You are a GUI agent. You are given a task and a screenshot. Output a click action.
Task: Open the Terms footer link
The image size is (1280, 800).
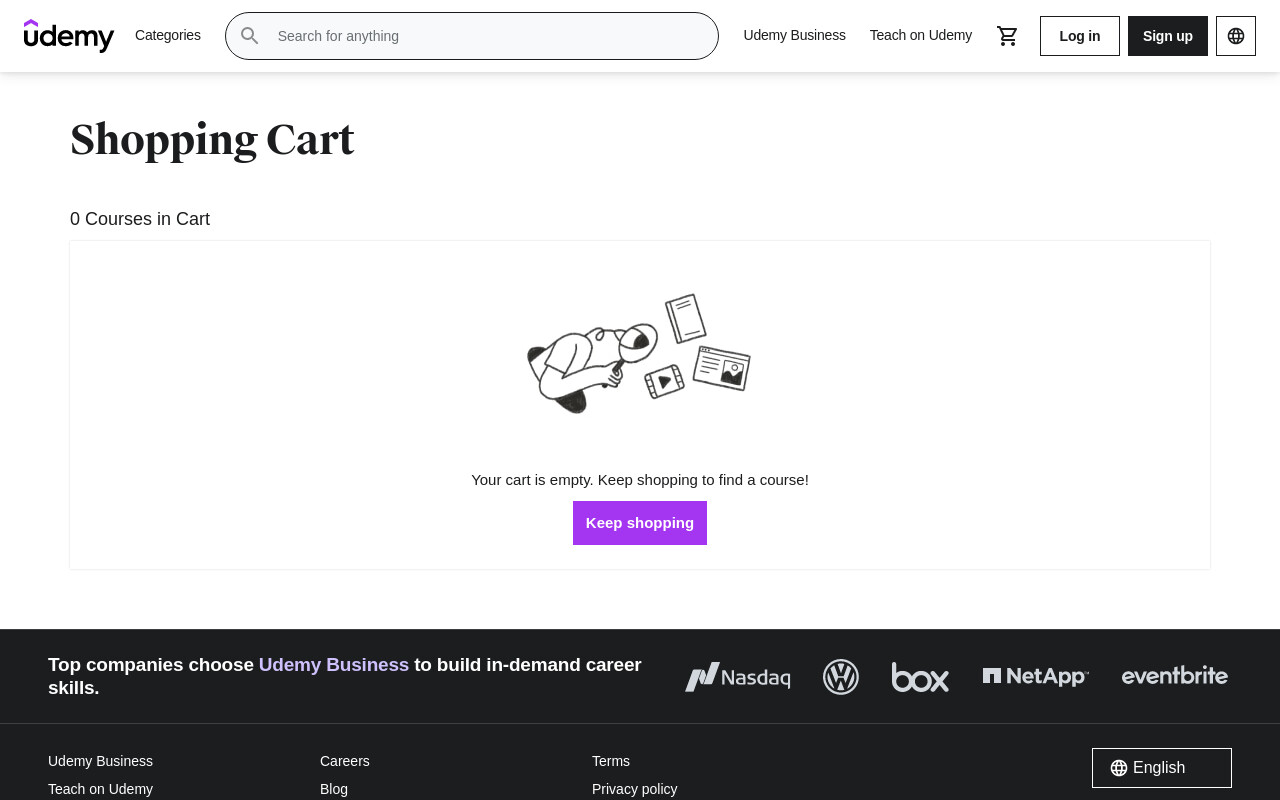(x=611, y=761)
